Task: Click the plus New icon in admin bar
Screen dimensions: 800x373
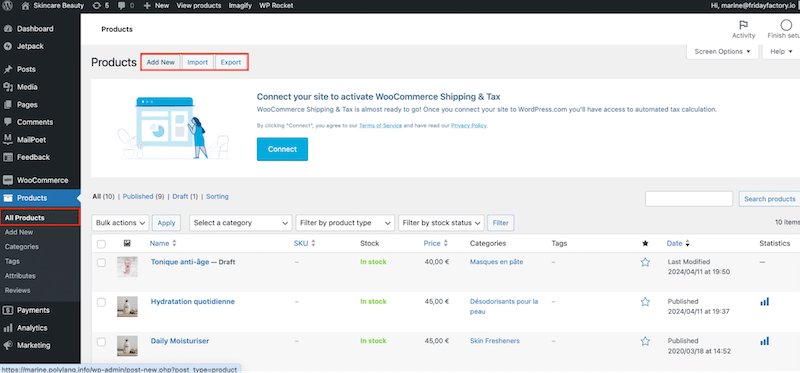Action: [x=147, y=6]
